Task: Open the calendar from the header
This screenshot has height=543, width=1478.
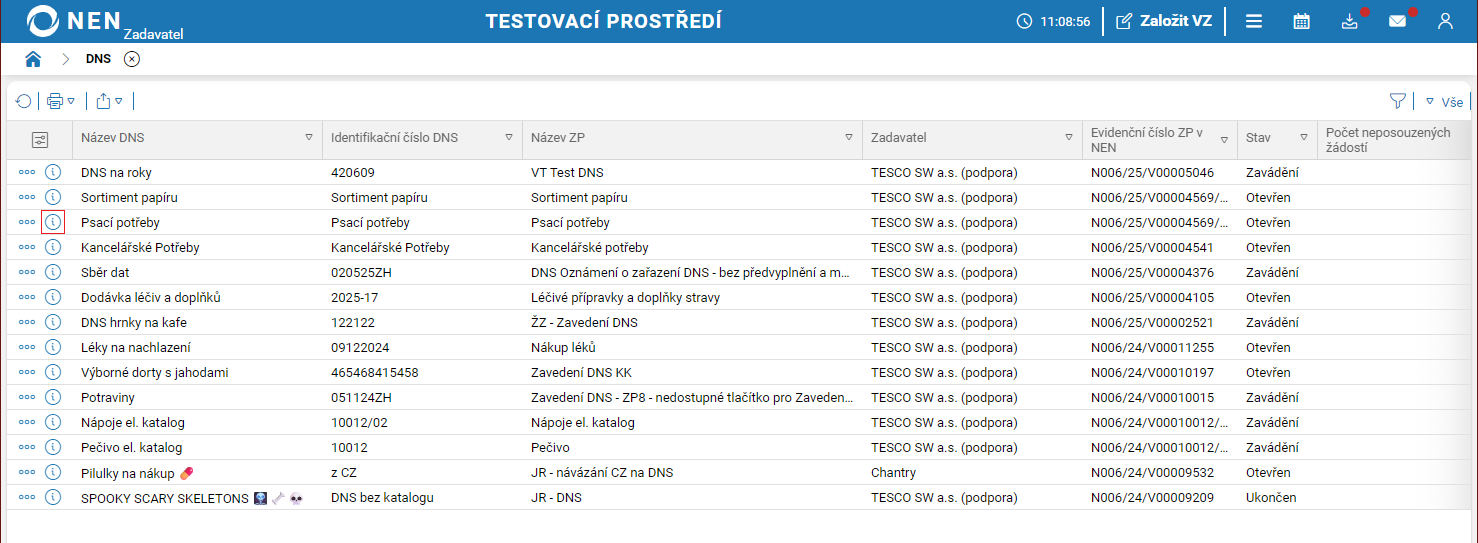Action: point(1301,21)
